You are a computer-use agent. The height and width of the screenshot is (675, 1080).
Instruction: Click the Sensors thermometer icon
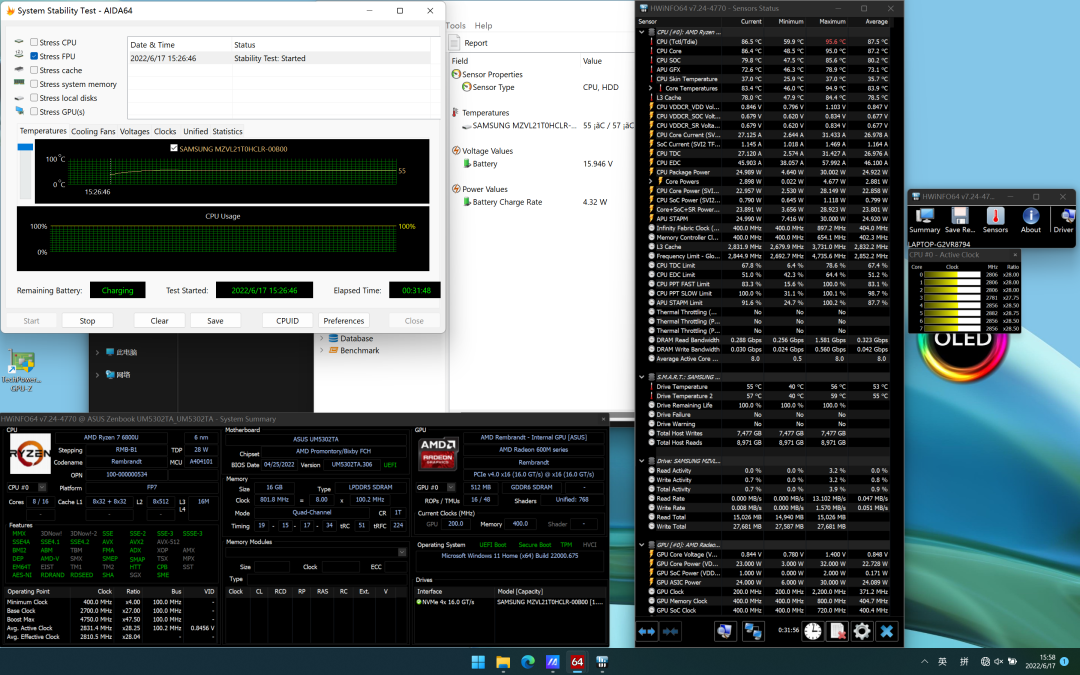[995, 217]
